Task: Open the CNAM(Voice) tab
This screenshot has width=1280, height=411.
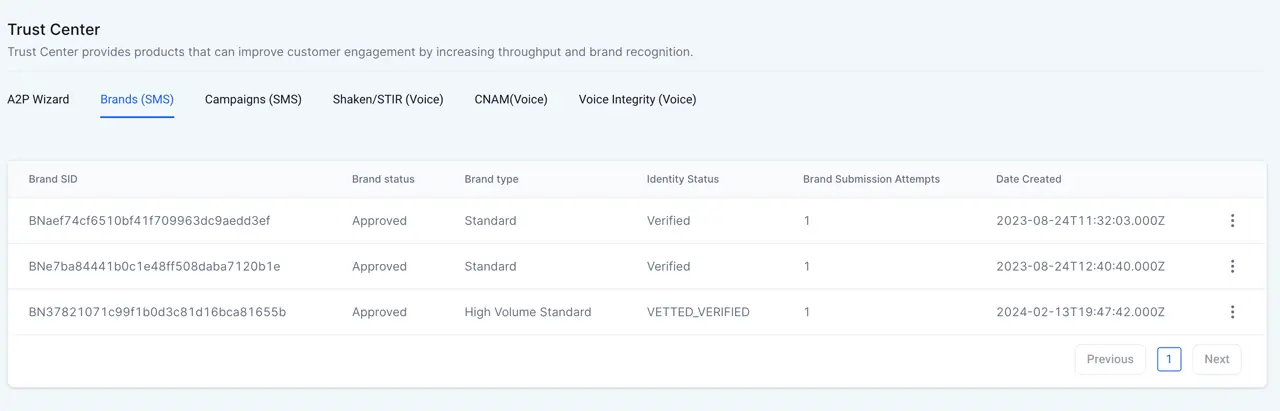Action: 511,100
